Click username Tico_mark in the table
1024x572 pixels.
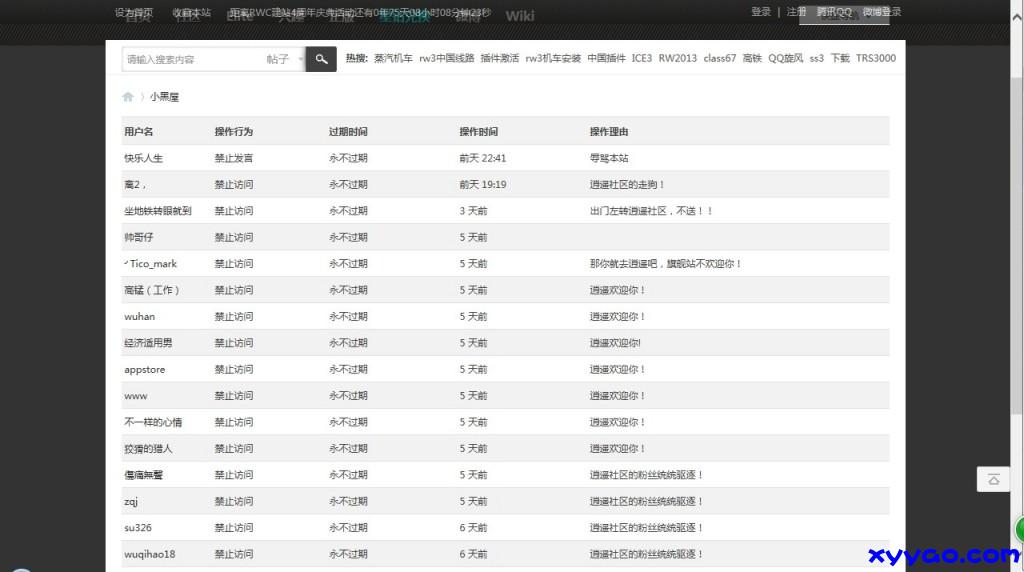pos(153,264)
